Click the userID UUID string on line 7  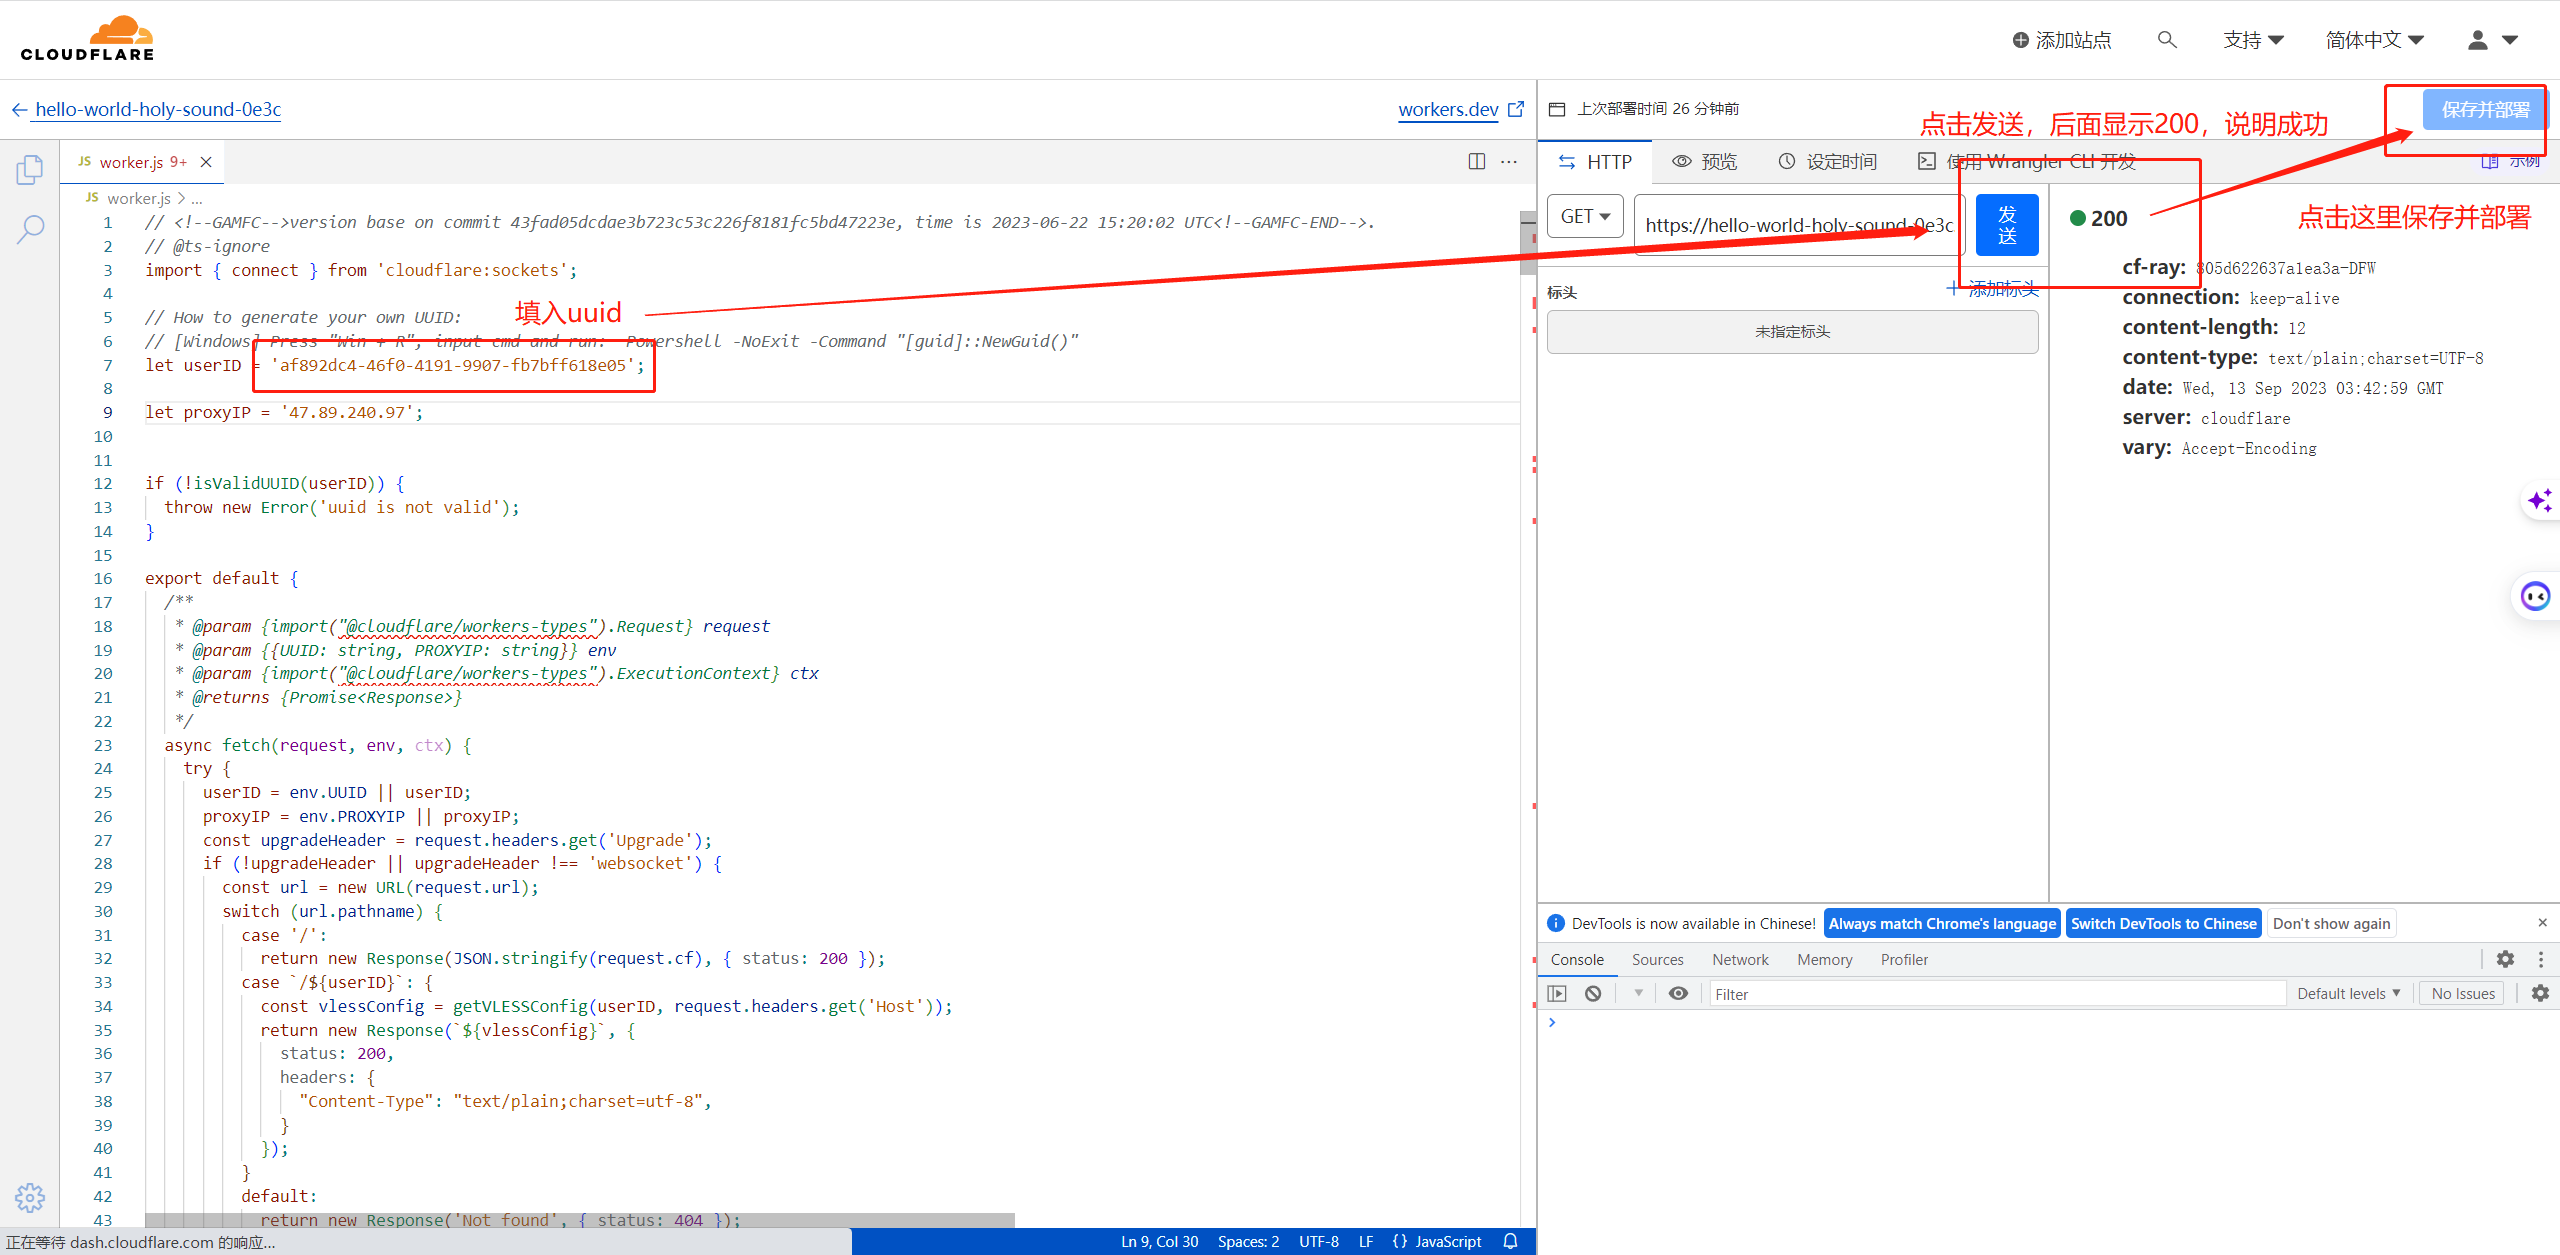[452, 365]
